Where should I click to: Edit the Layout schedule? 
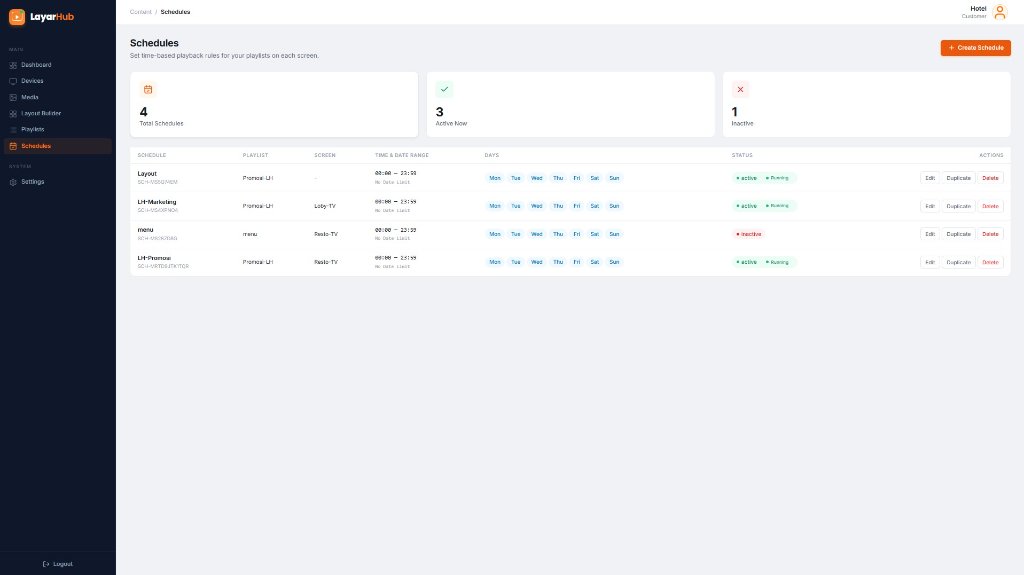point(930,178)
